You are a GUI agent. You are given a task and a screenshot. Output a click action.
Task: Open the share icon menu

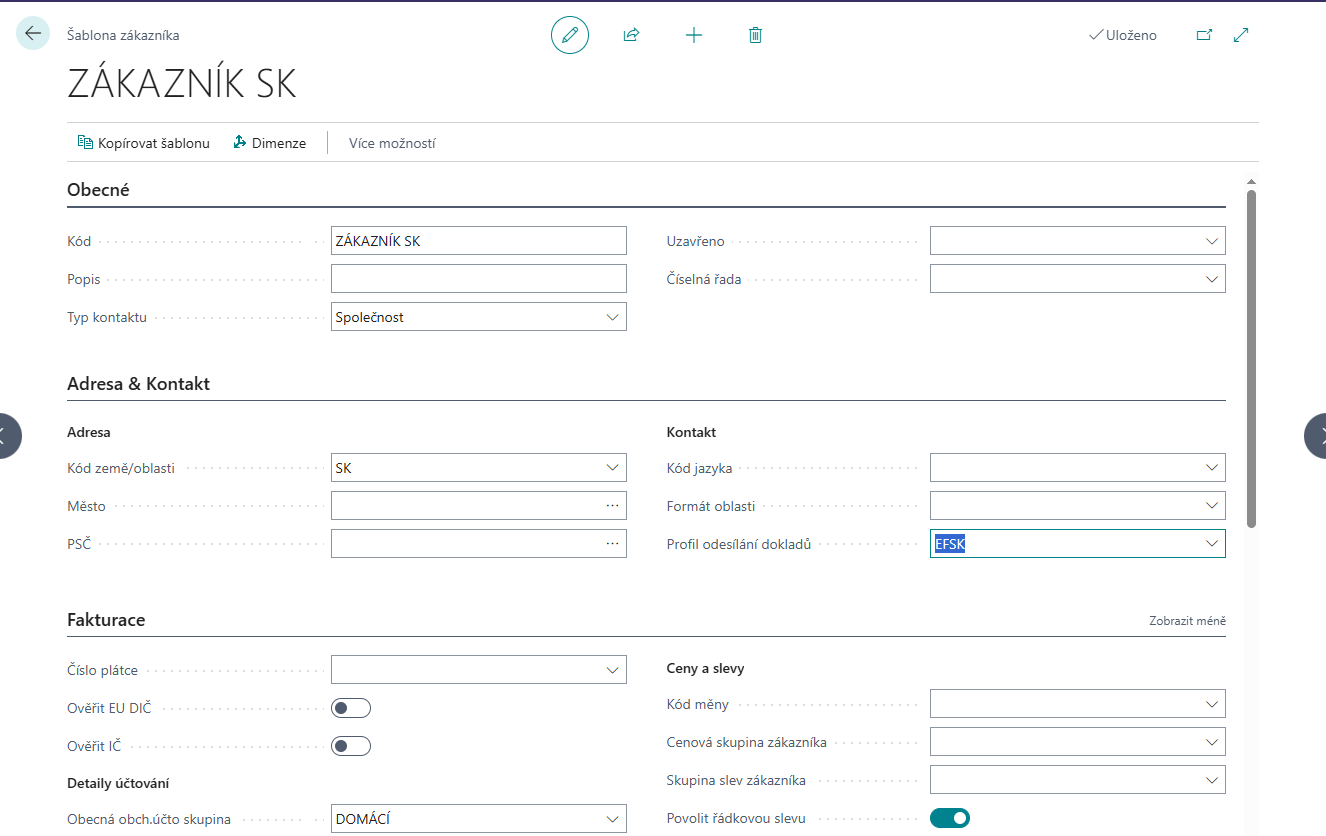(631, 35)
